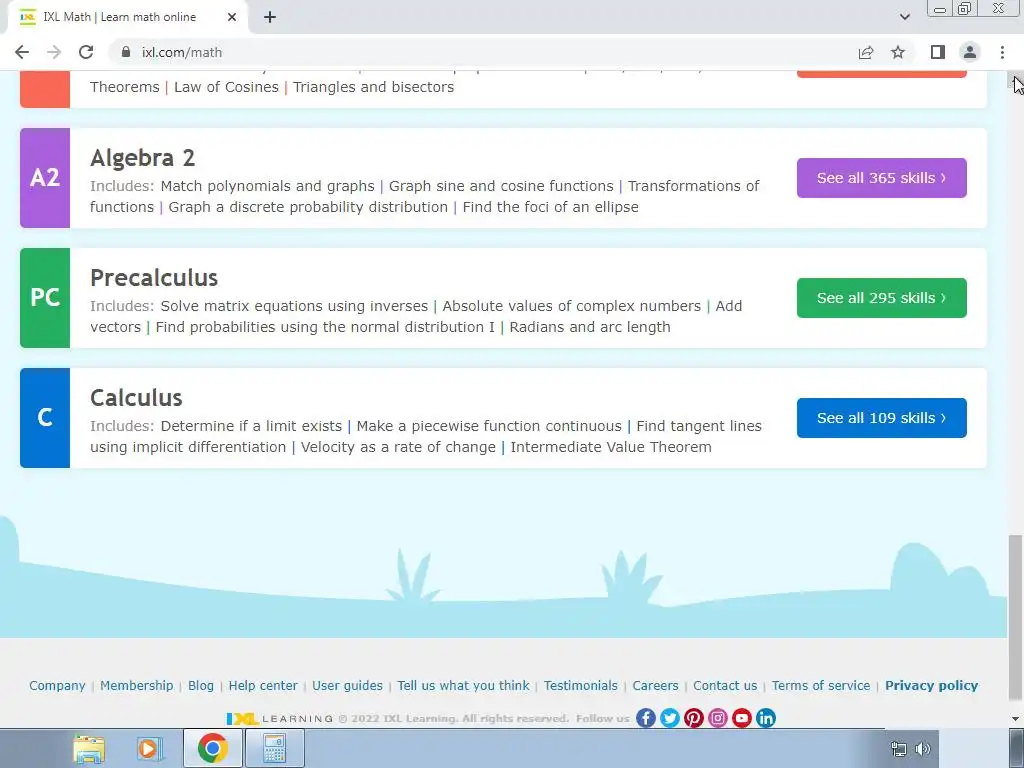The image size is (1024, 768).
Task: Open the Contact us footer link
Action: tap(725, 686)
